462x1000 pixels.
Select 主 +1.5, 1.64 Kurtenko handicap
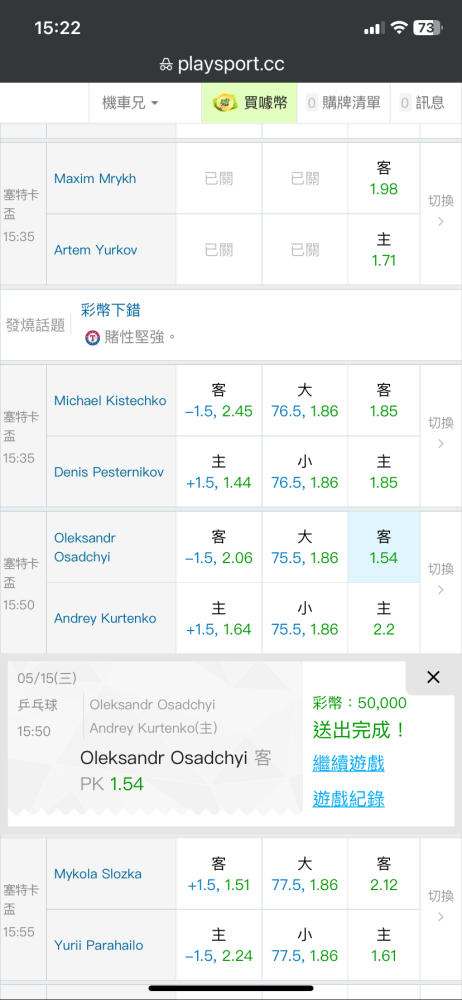(x=219, y=619)
